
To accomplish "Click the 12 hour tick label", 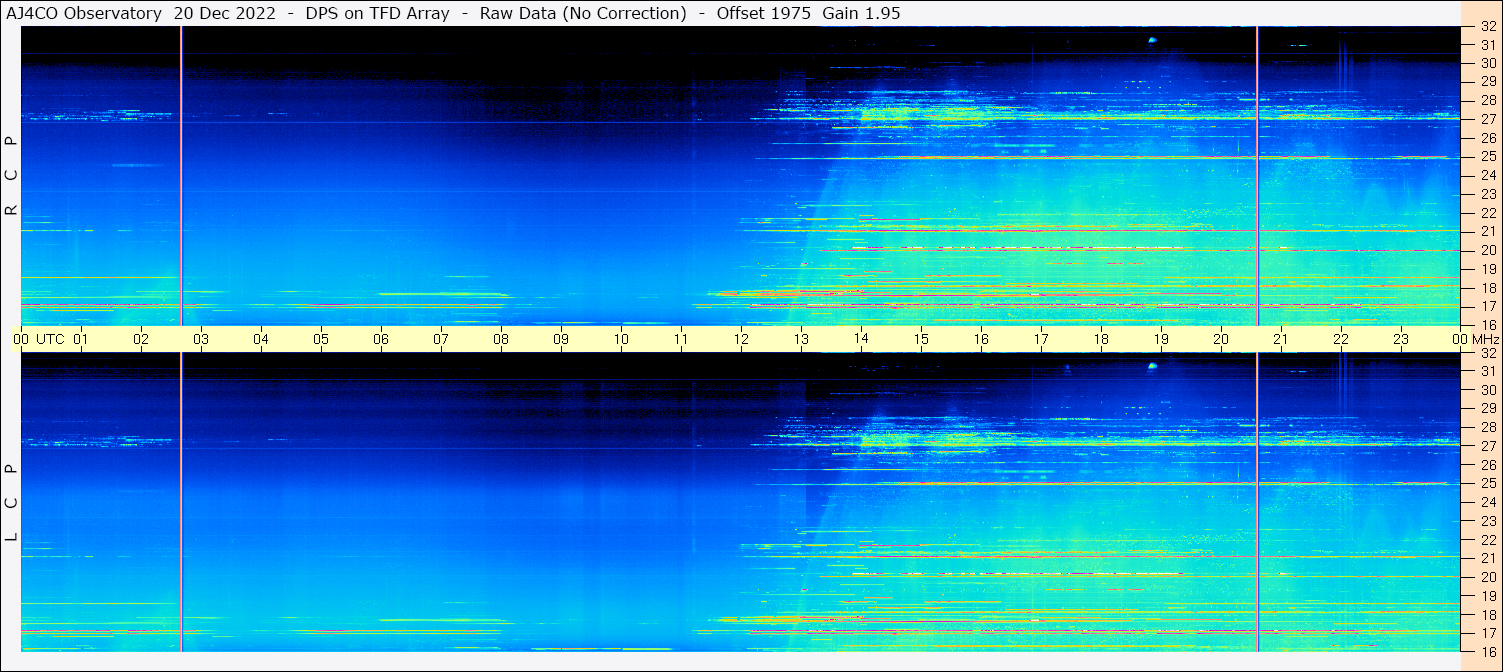I will (x=741, y=339).
